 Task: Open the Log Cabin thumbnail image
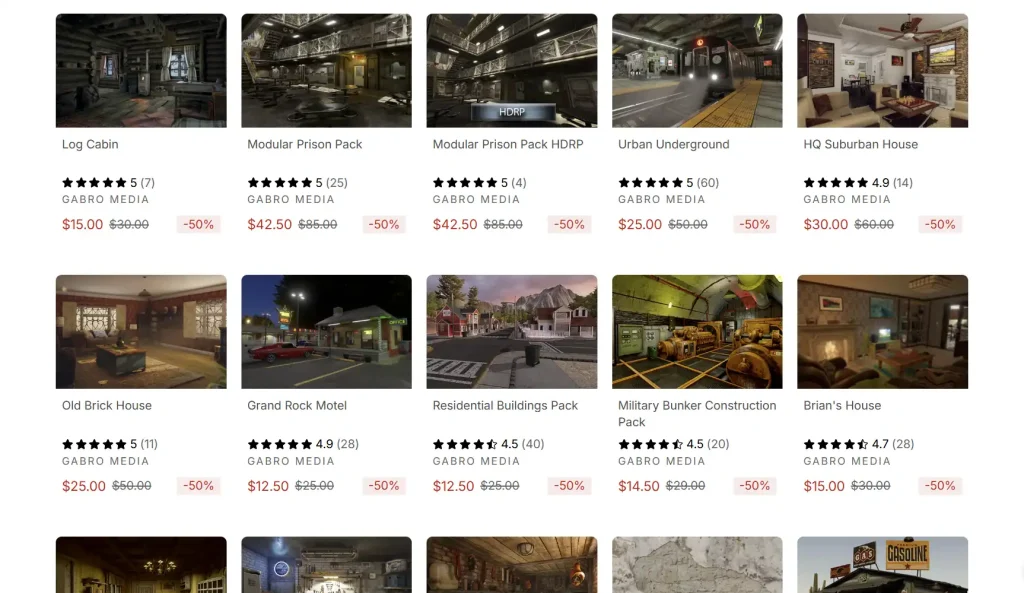[141, 71]
